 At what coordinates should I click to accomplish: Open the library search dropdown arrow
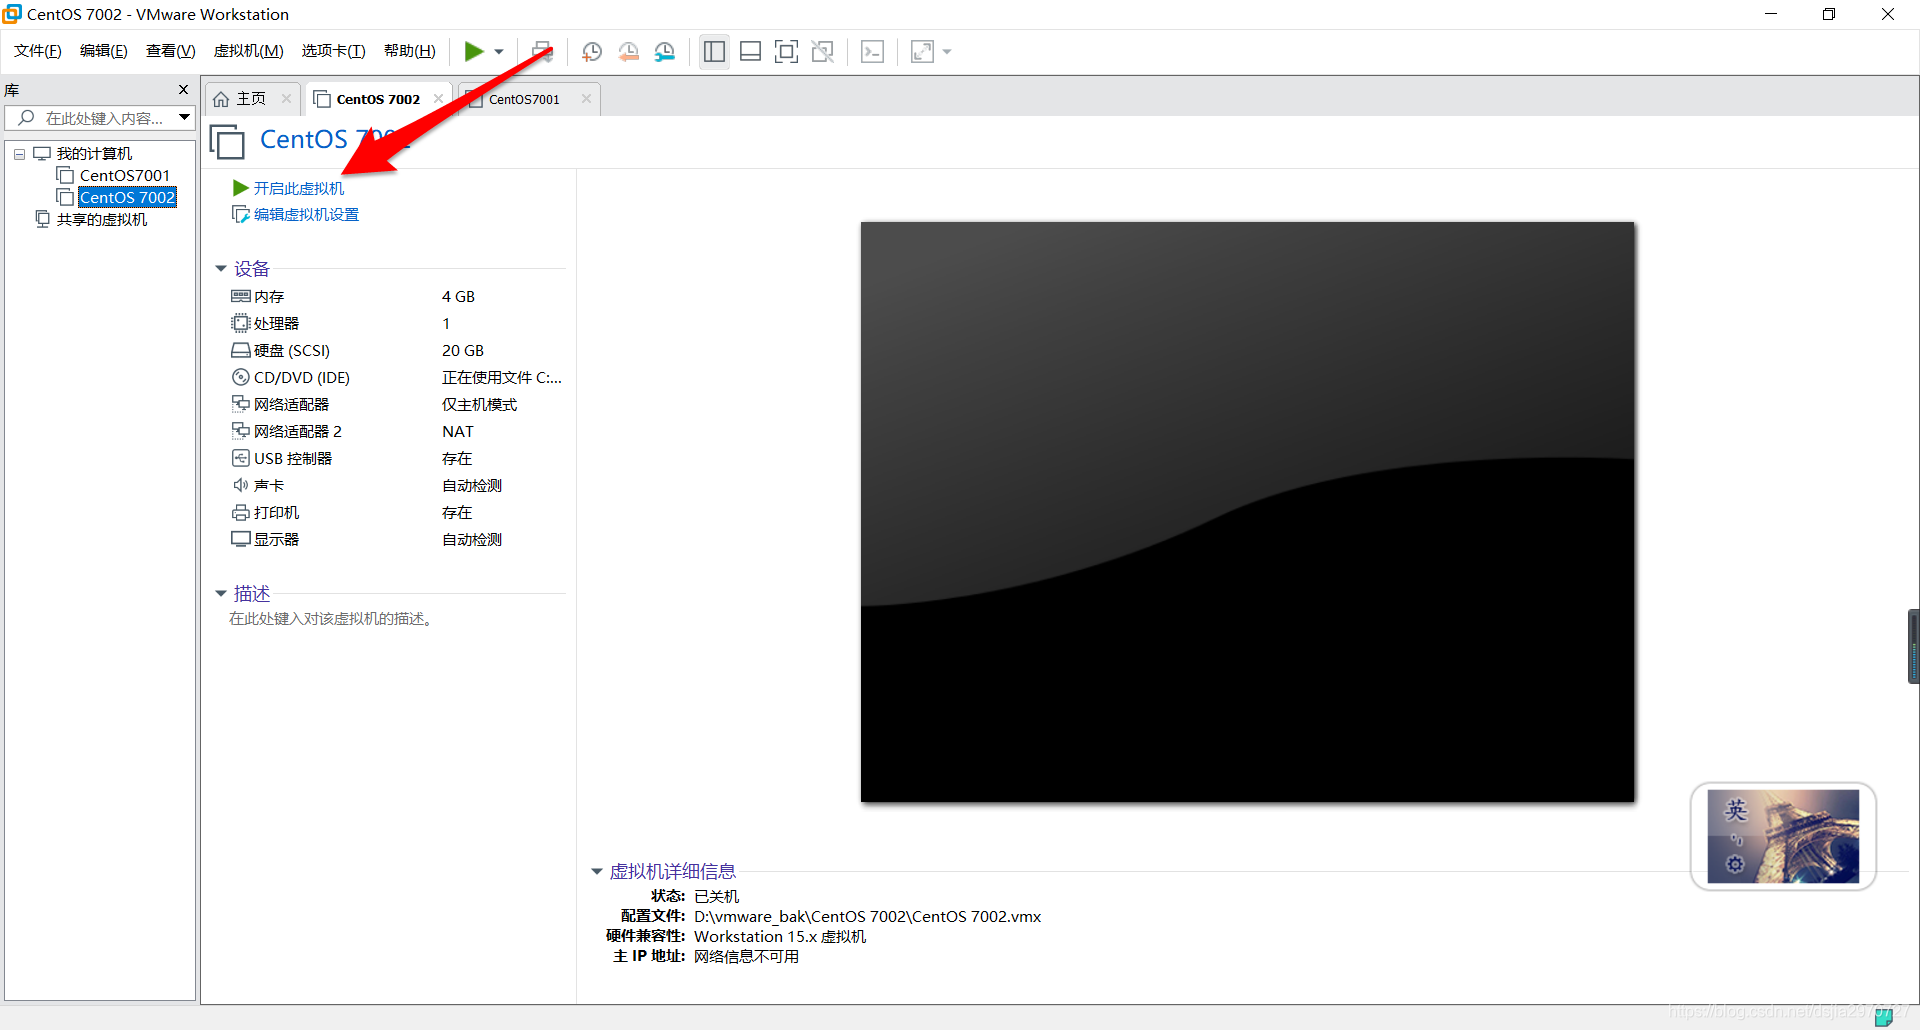tap(185, 118)
